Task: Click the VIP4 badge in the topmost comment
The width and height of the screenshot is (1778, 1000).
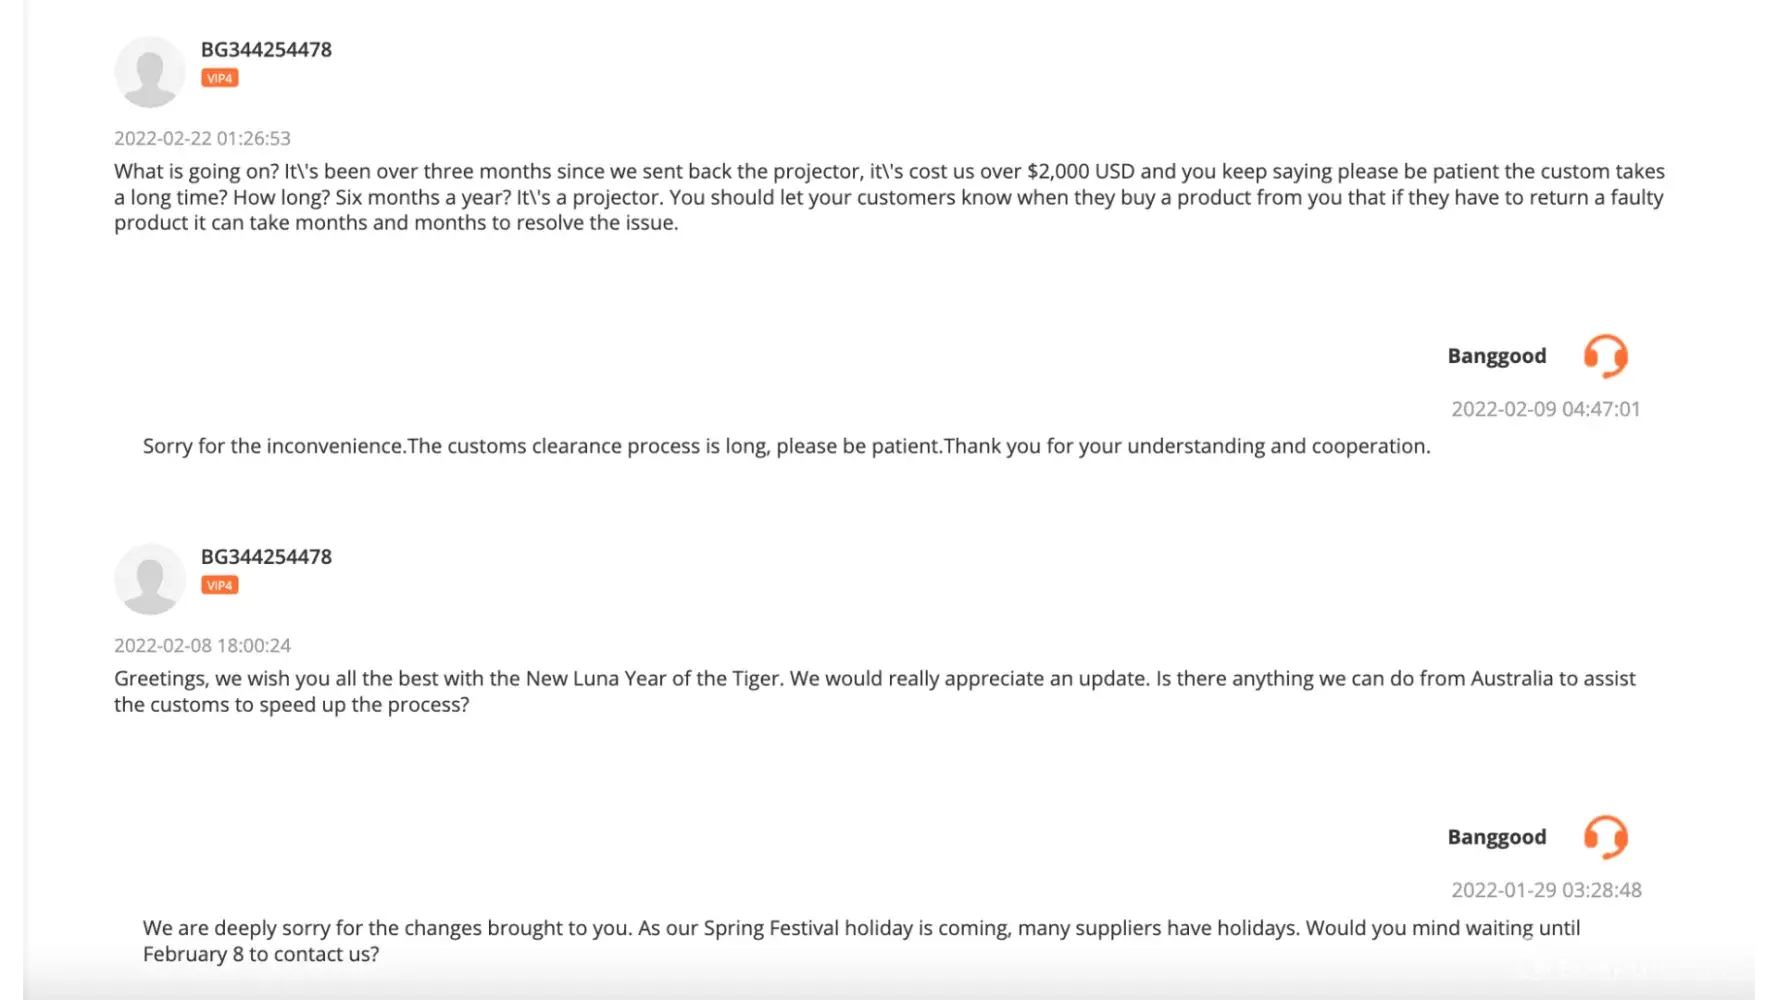Action: (219, 78)
